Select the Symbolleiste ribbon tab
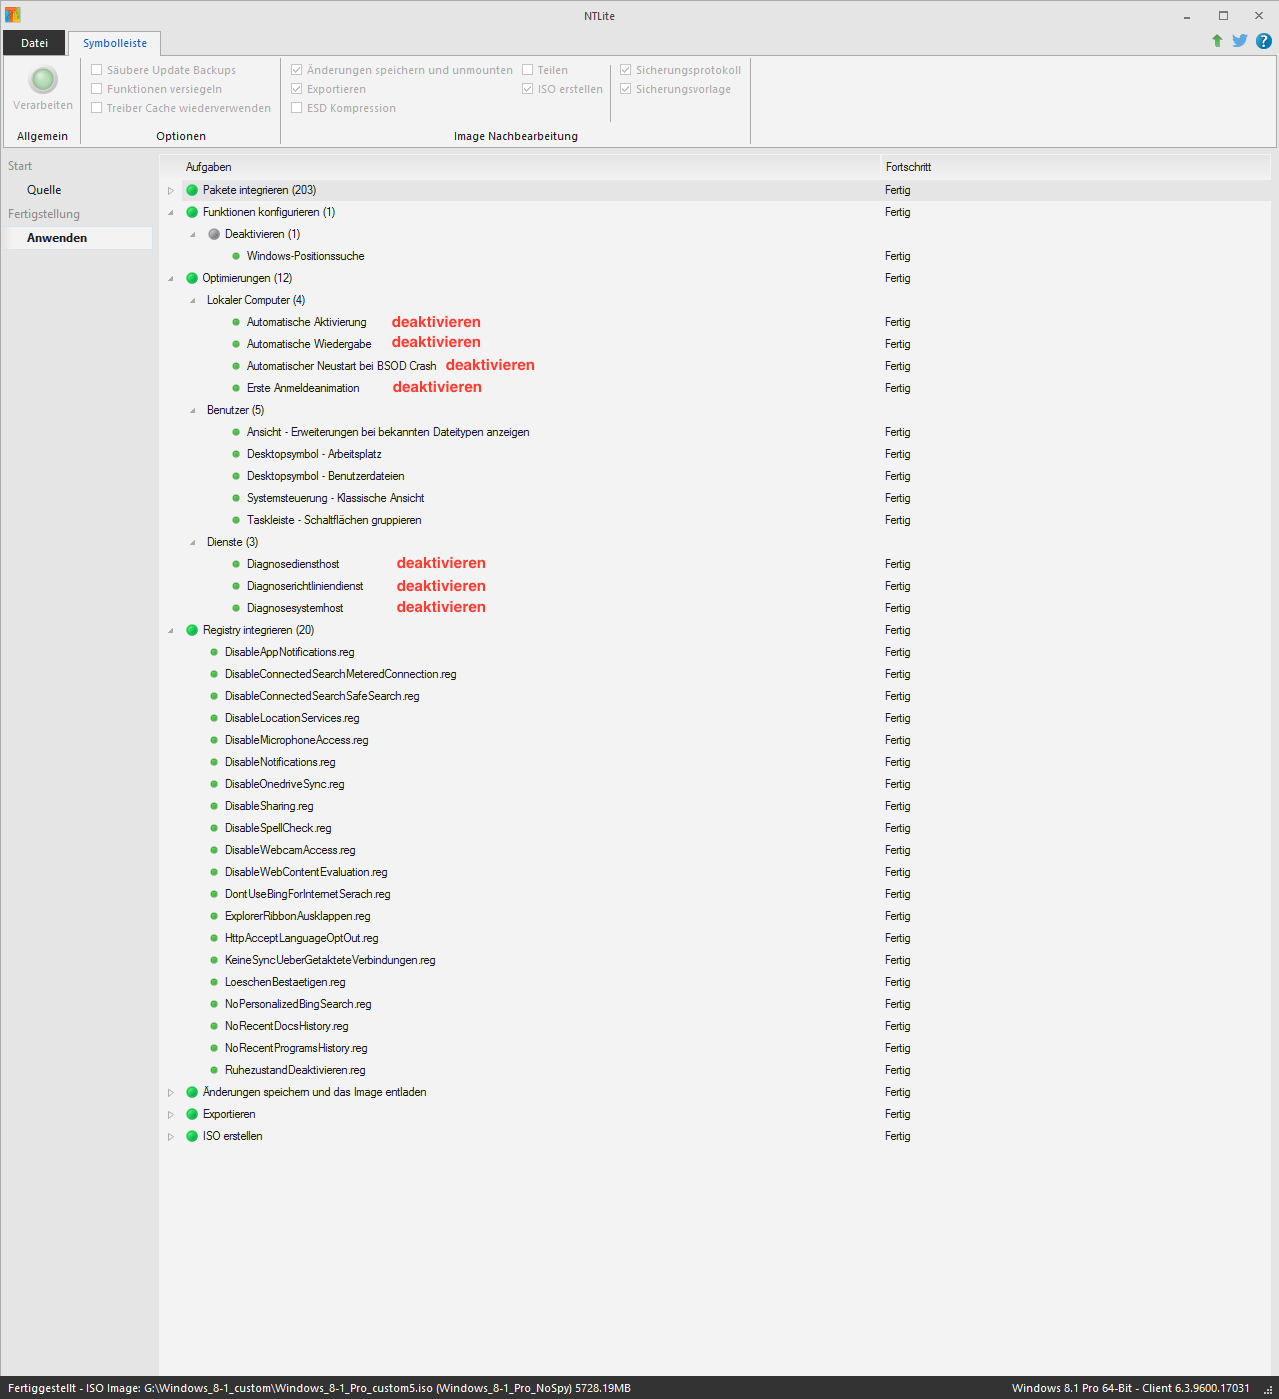 click(115, 43)
